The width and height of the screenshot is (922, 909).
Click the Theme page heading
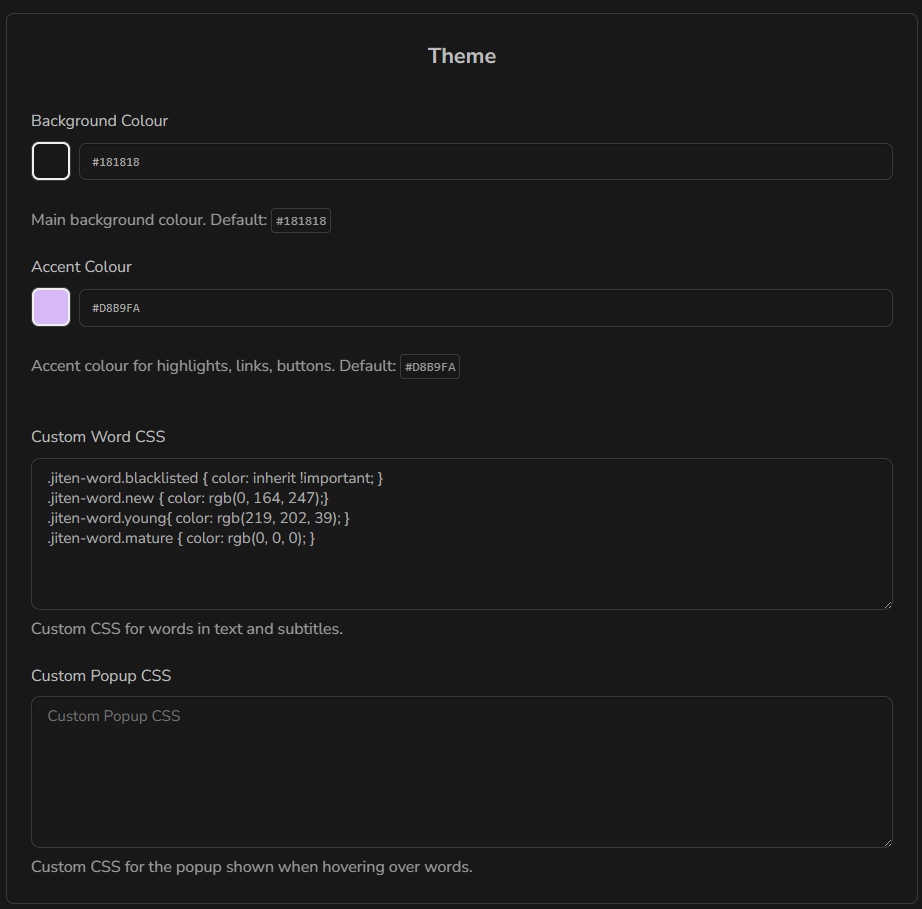tap(461, 56)
